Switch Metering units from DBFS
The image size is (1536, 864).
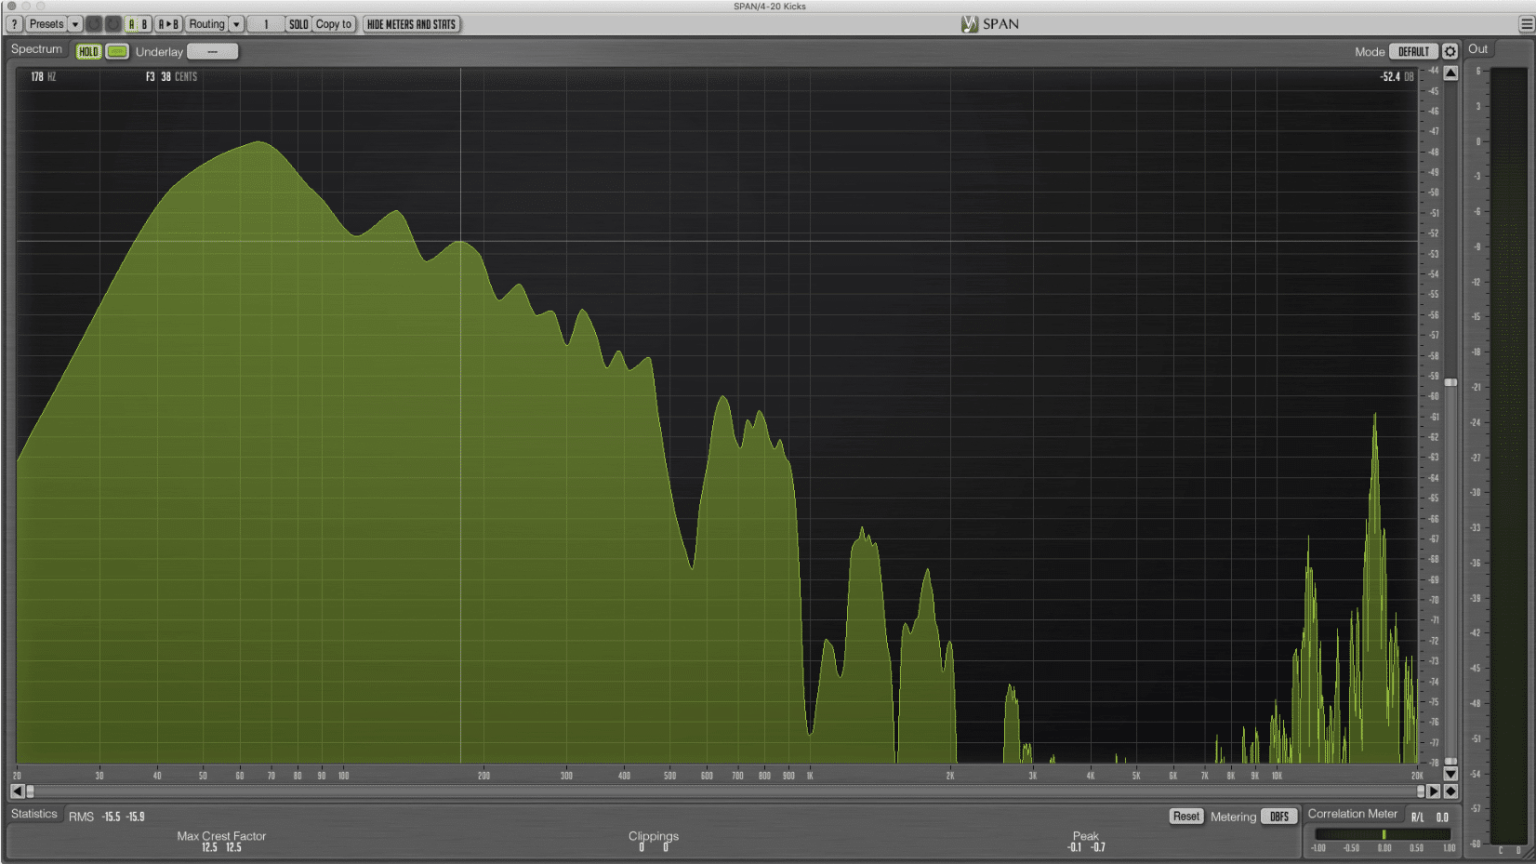click(1279, 816)
